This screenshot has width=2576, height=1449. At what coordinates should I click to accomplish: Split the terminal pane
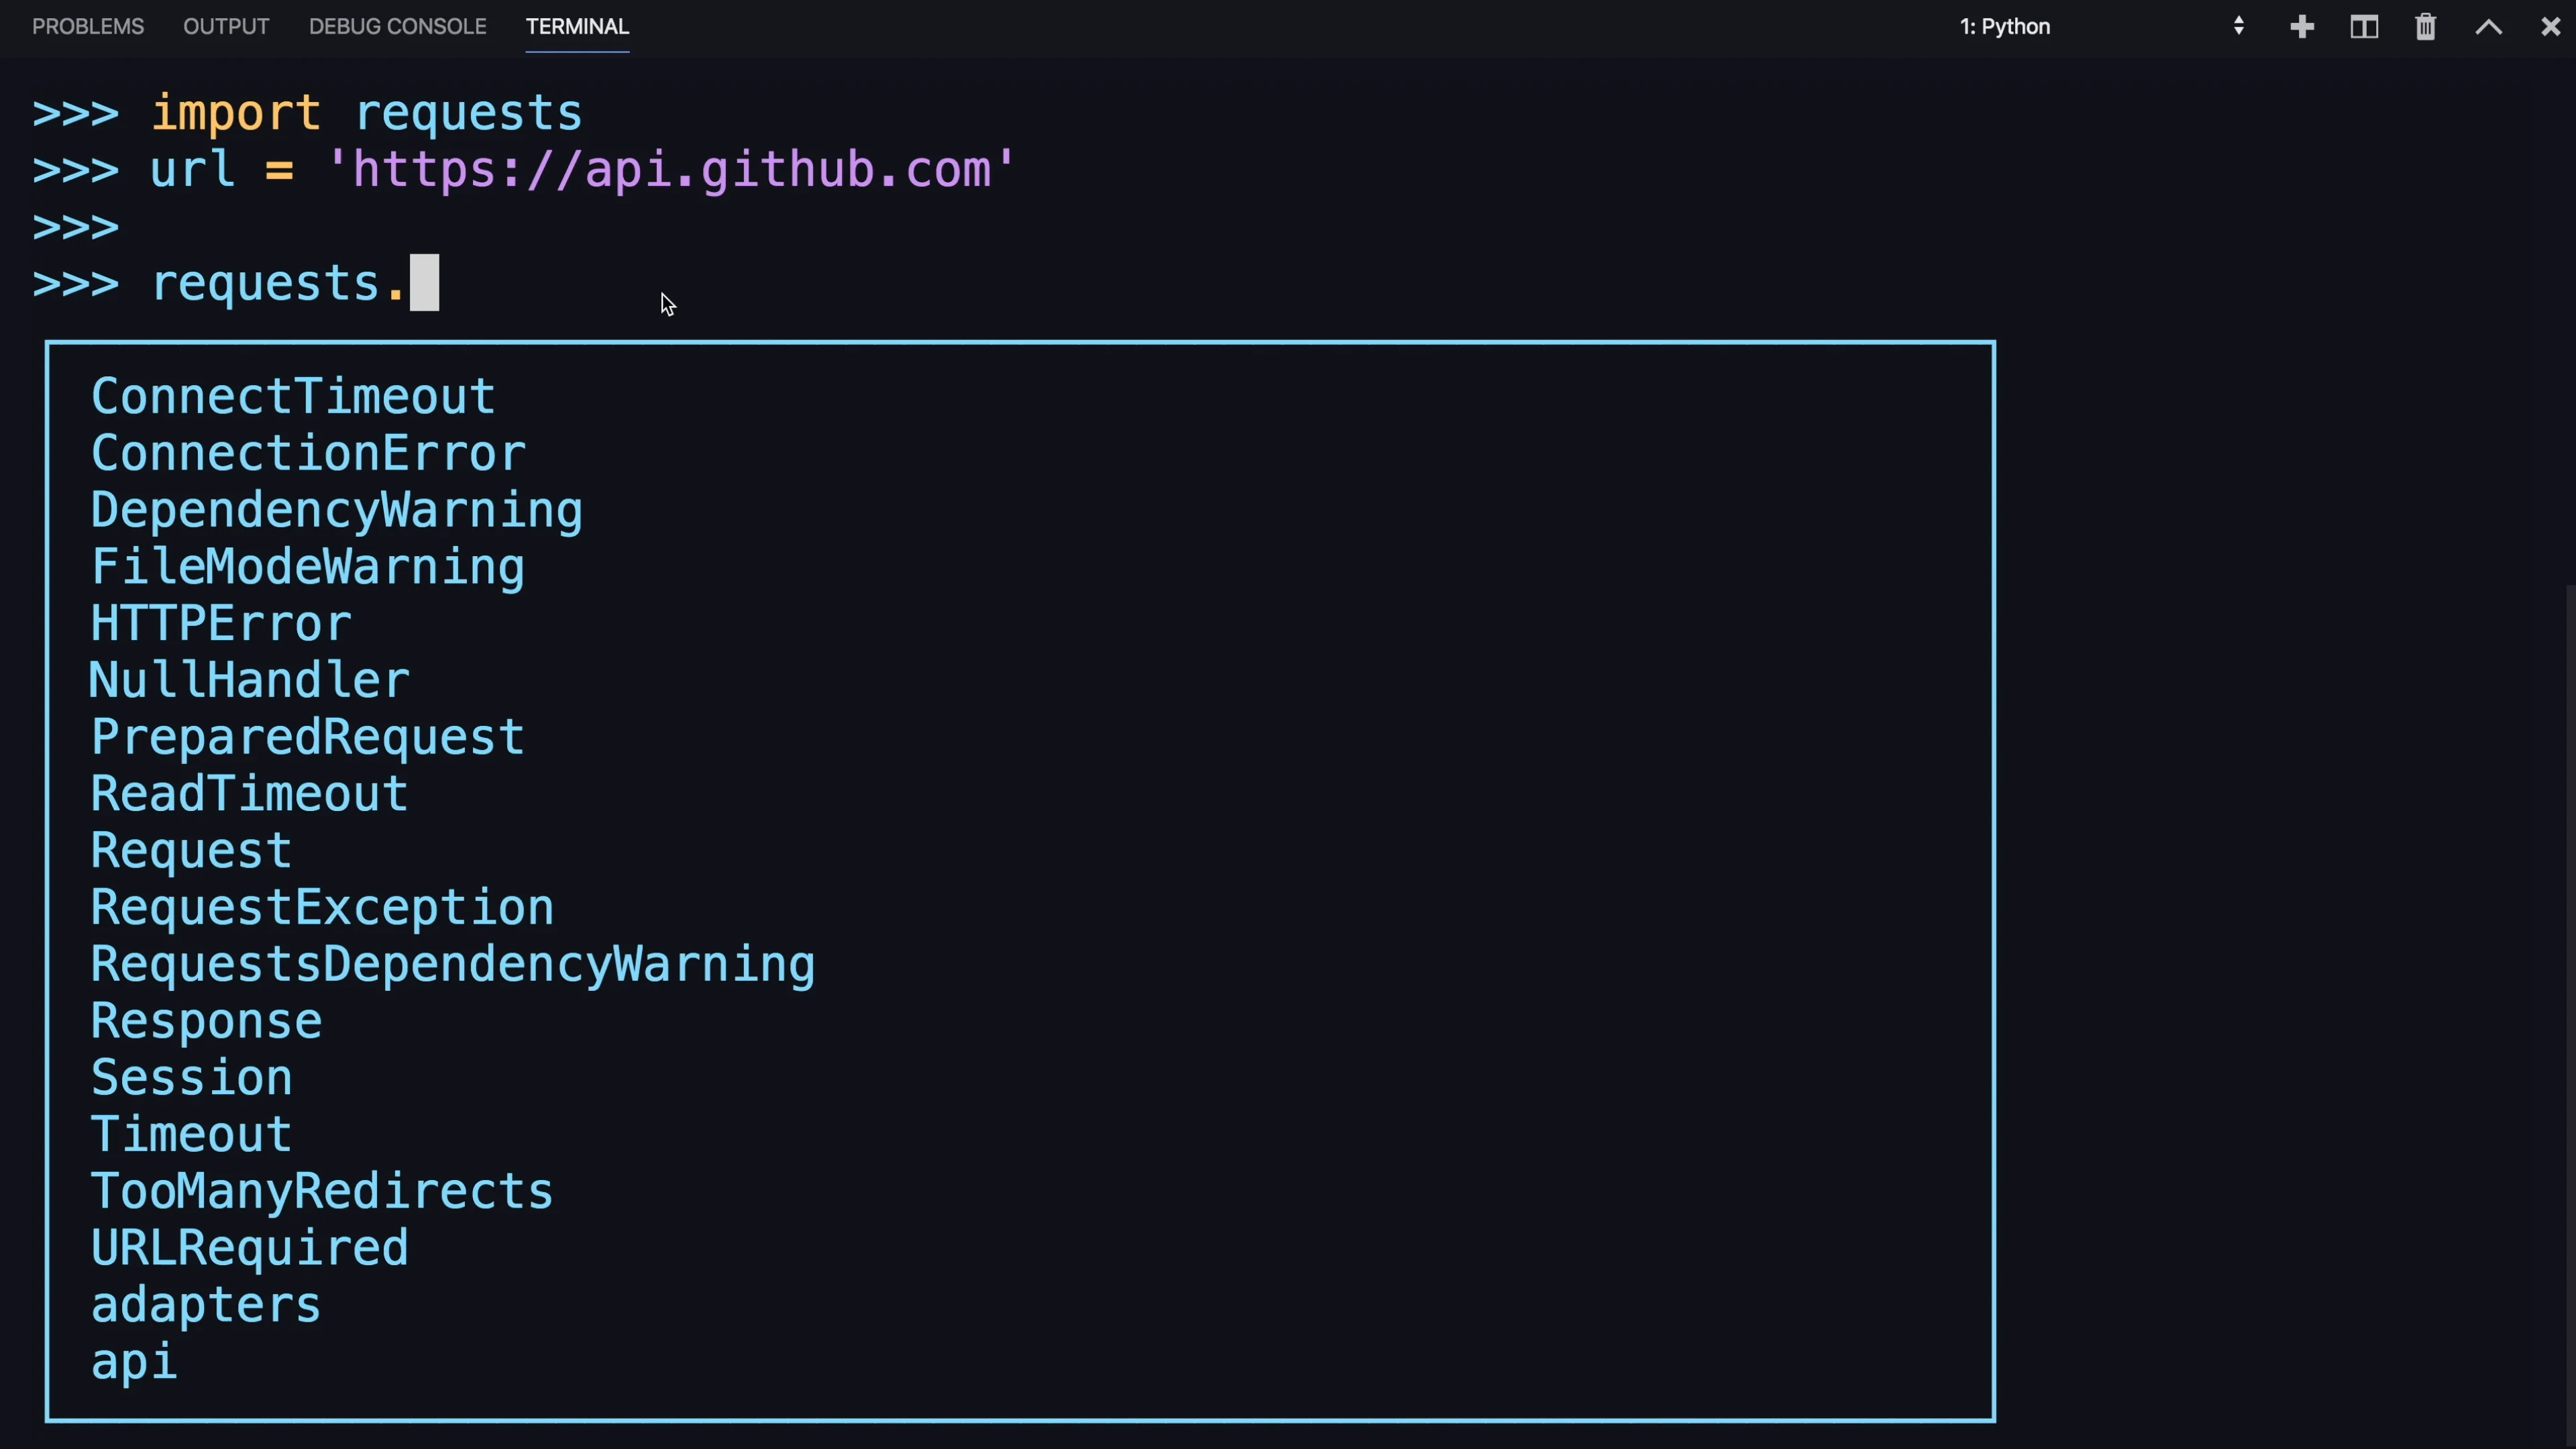click(x=2364, y=27)
